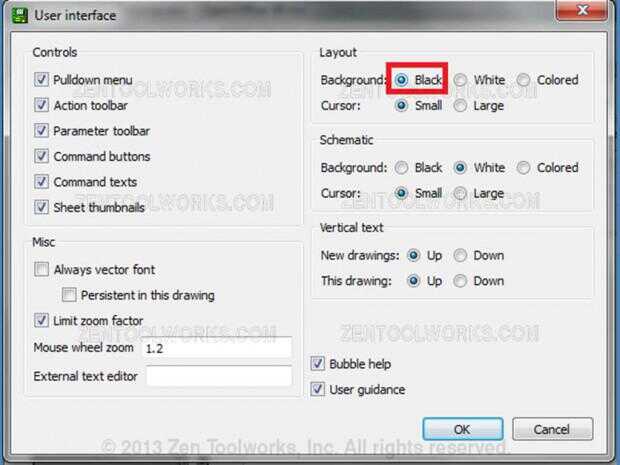Viewport: 620px width, 465px height.
Task: Disable the Parameter toolbar option
Action: tap(42, 131)
